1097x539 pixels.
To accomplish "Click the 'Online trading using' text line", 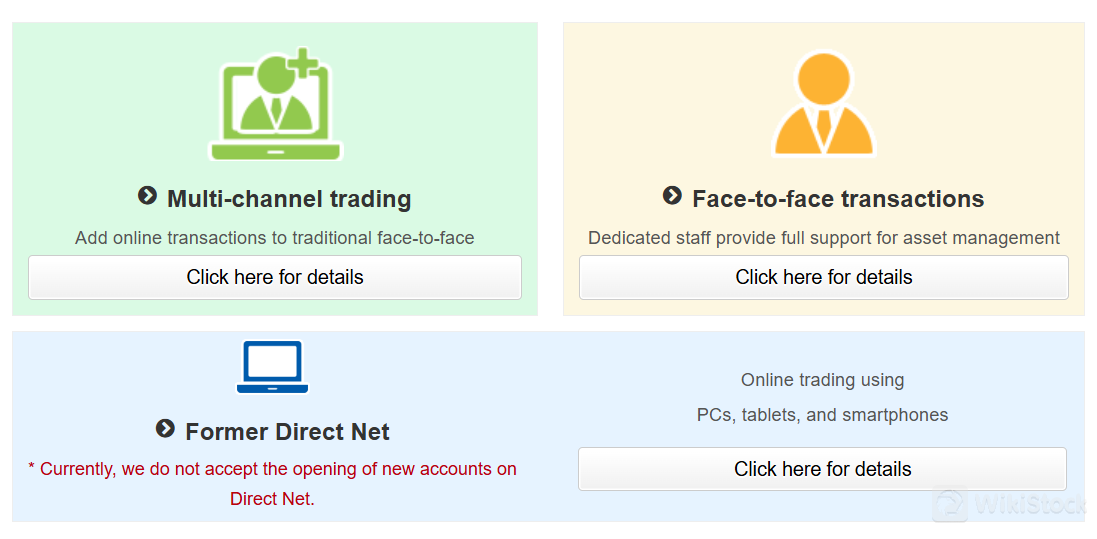I will click(822, 380).
